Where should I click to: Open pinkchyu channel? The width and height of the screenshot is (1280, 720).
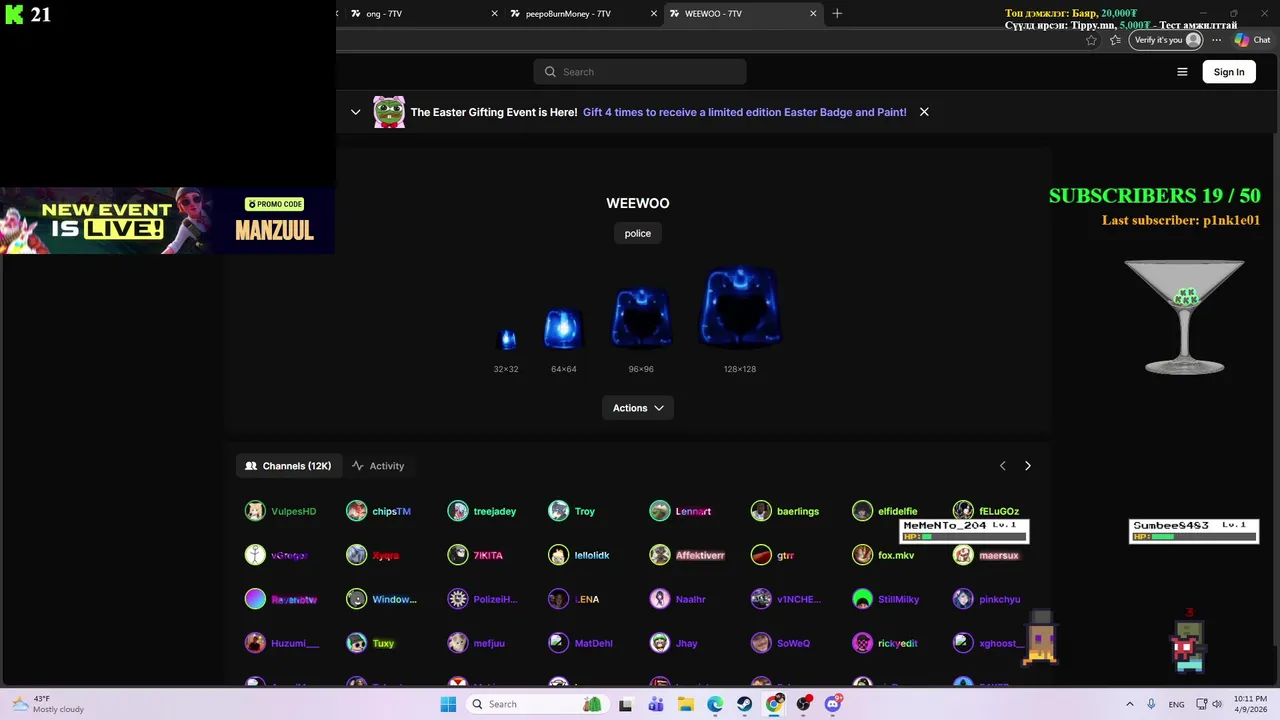987,599
